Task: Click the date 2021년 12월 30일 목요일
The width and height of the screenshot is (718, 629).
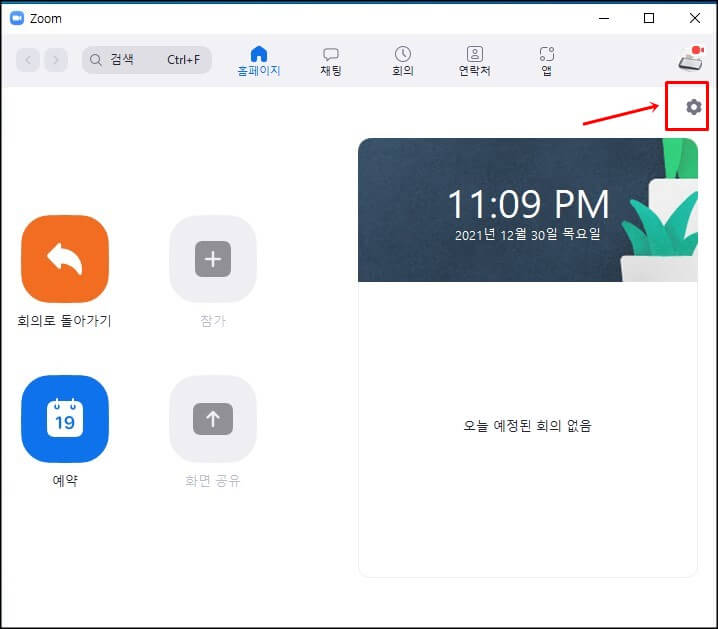Action: click(528, 234)
